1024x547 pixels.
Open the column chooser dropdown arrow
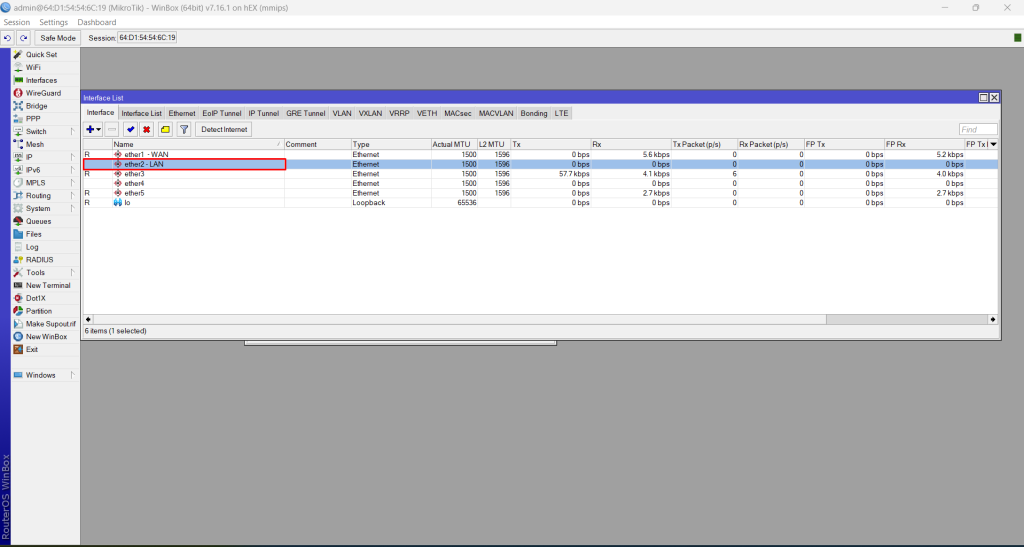993,144
